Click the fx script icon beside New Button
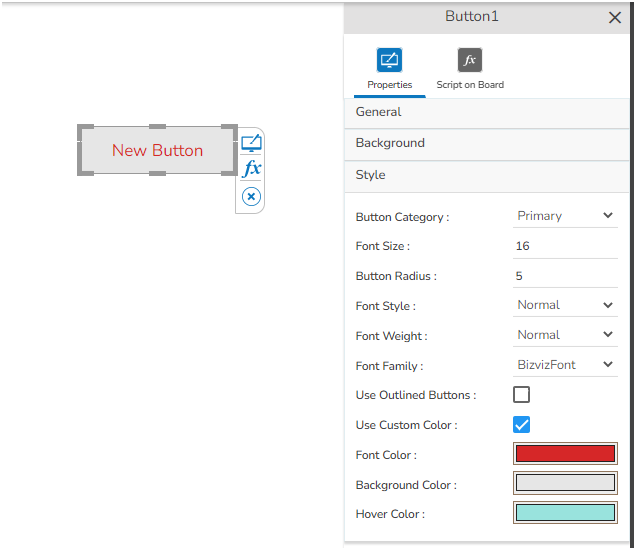The height and width of the screenshot is (550, 636). tap(252, 169)
